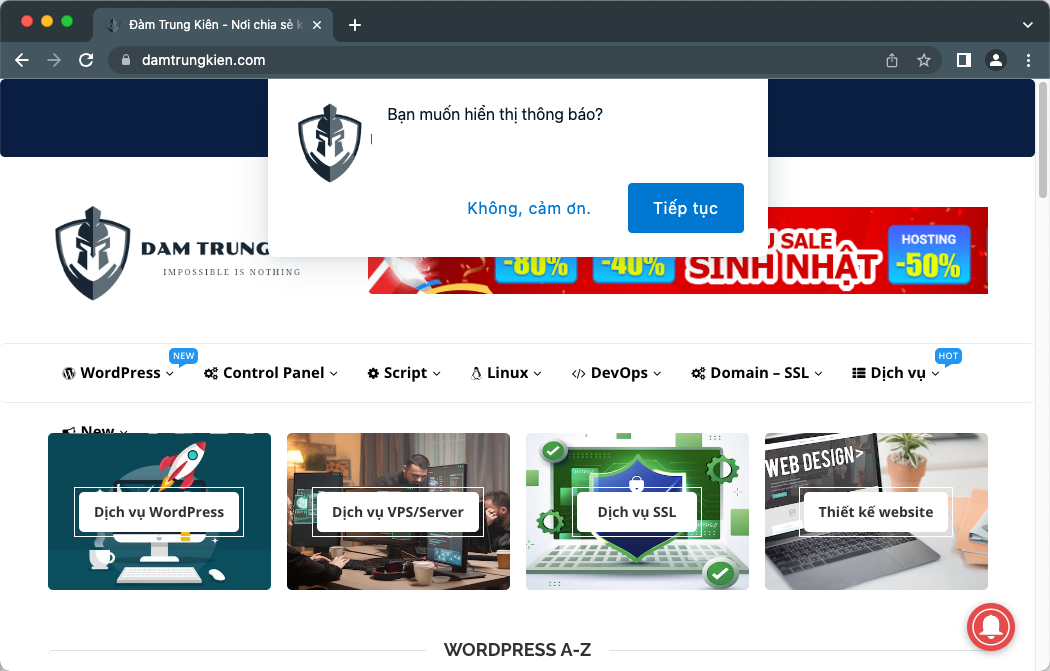The height and width of the screenshot is (671, 1050).
Task: Open a new browser tab
Action: pyautogui.click(x=355, y=25)
